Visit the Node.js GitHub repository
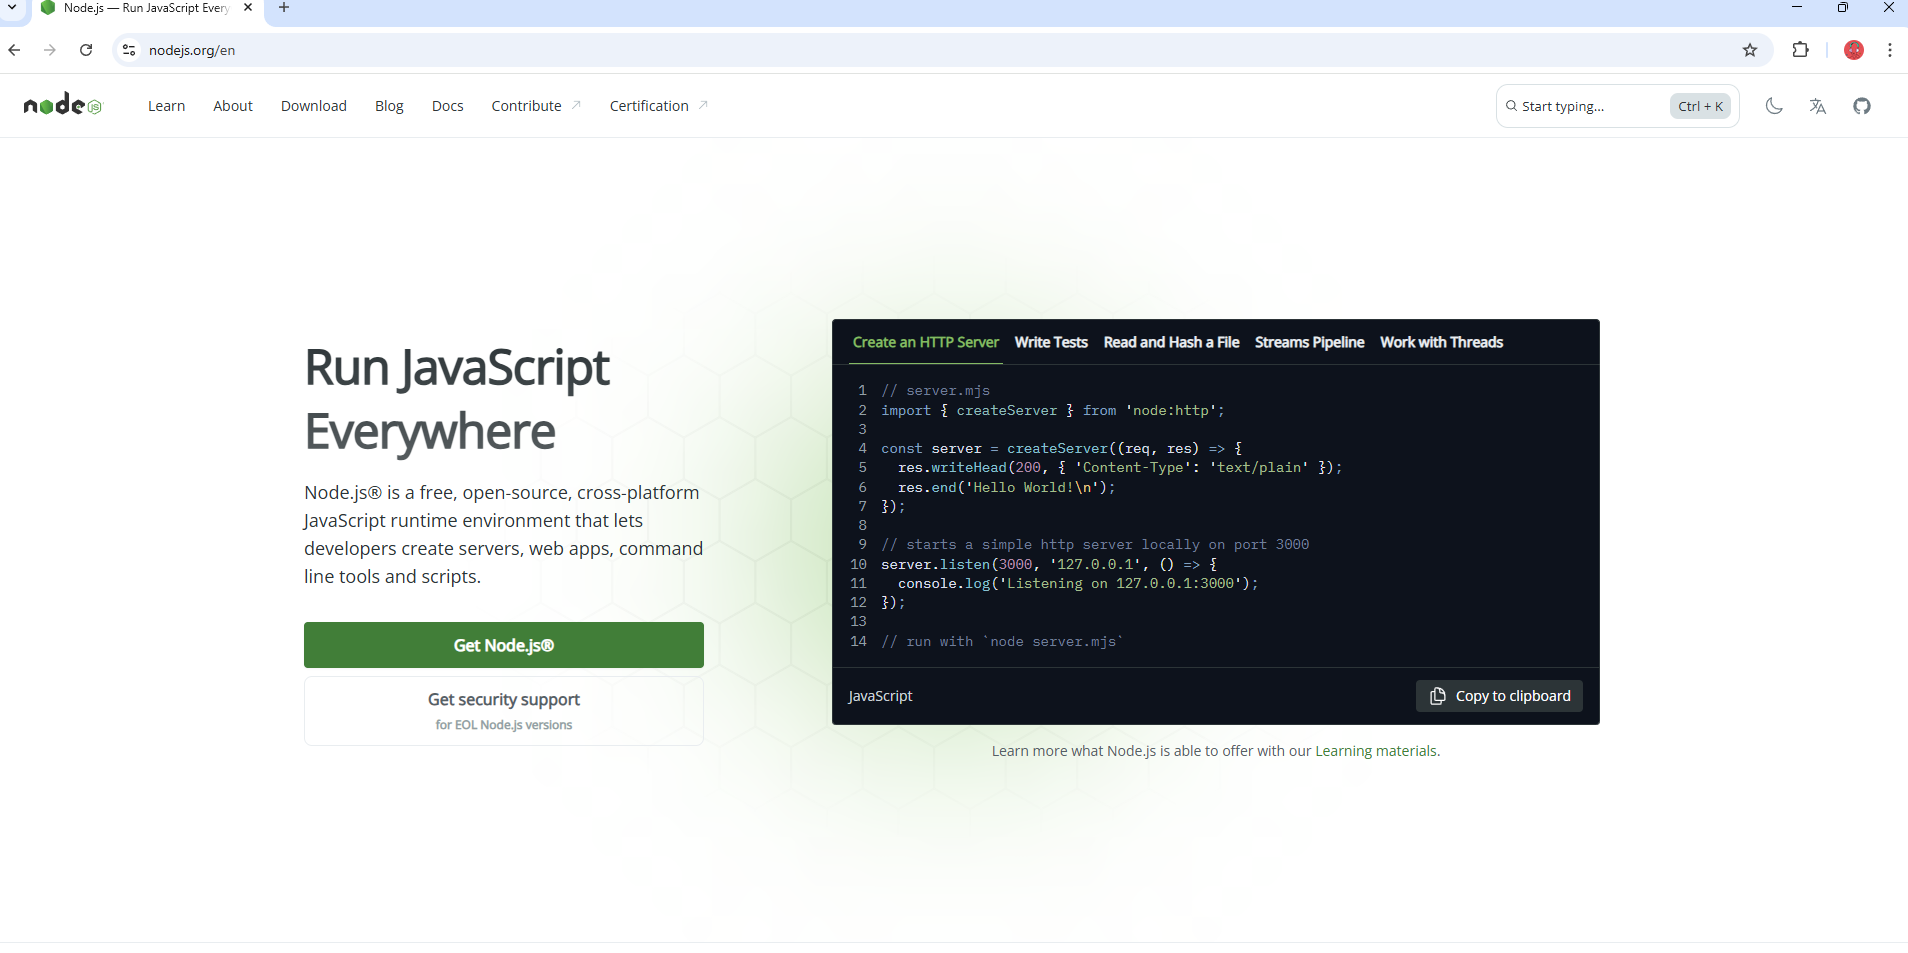Viewport: 1908px width, 953px height. click(1861, 105)
